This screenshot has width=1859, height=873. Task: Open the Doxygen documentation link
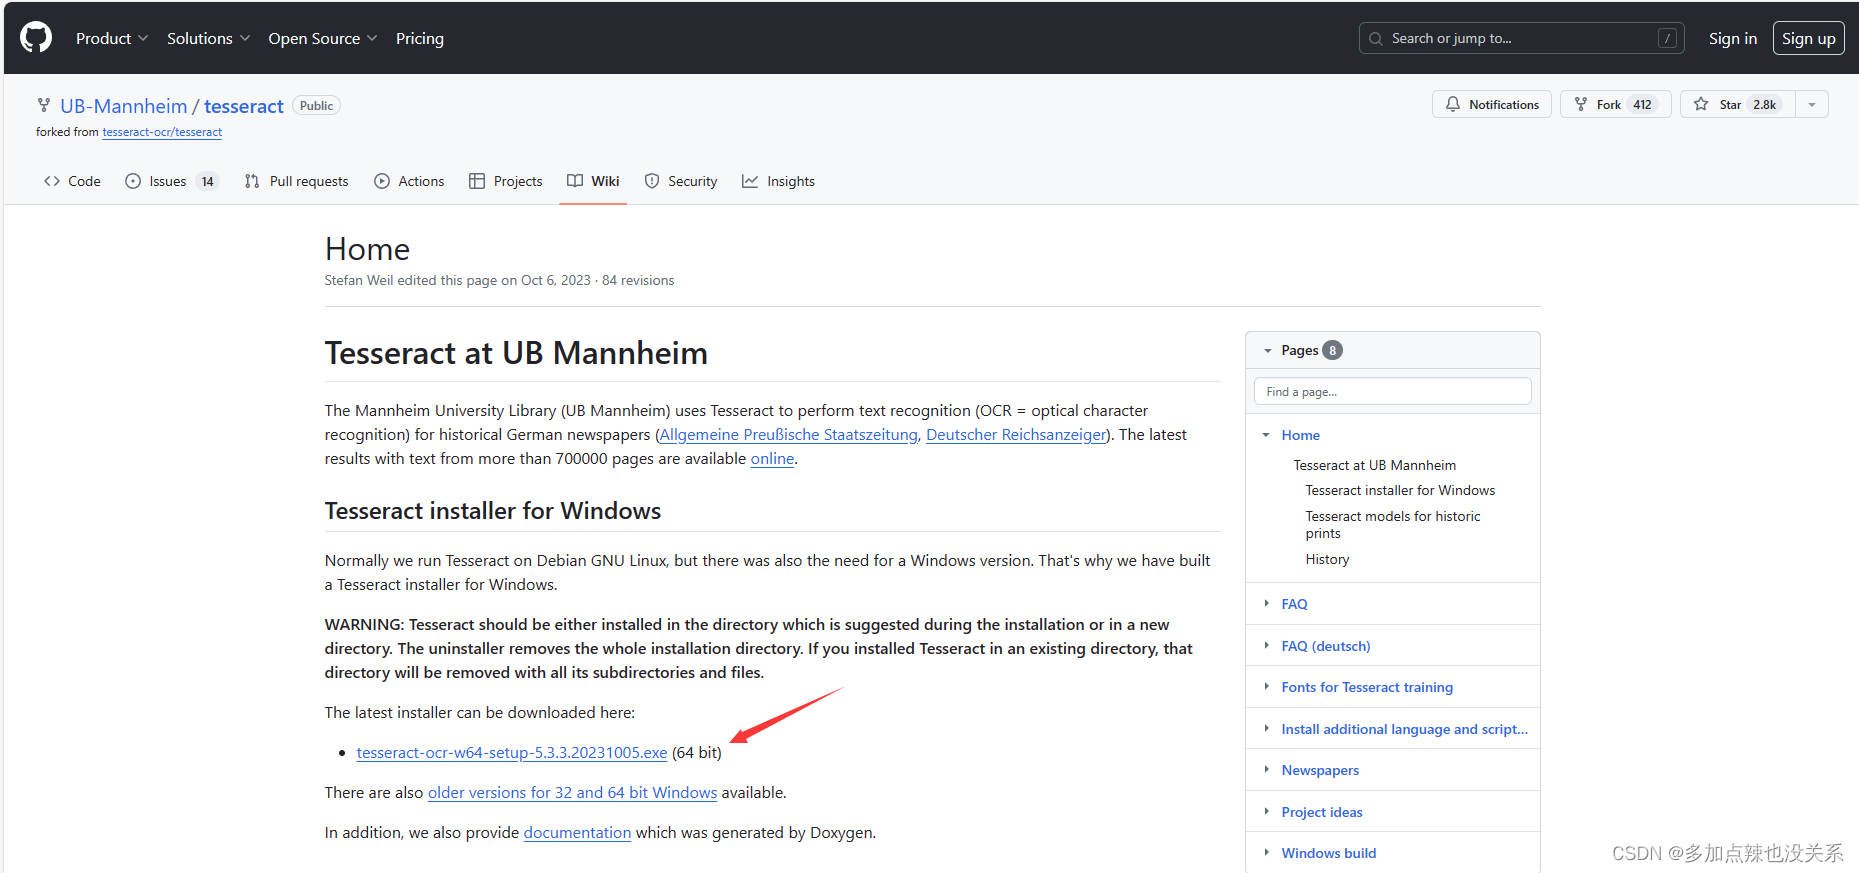577,833
